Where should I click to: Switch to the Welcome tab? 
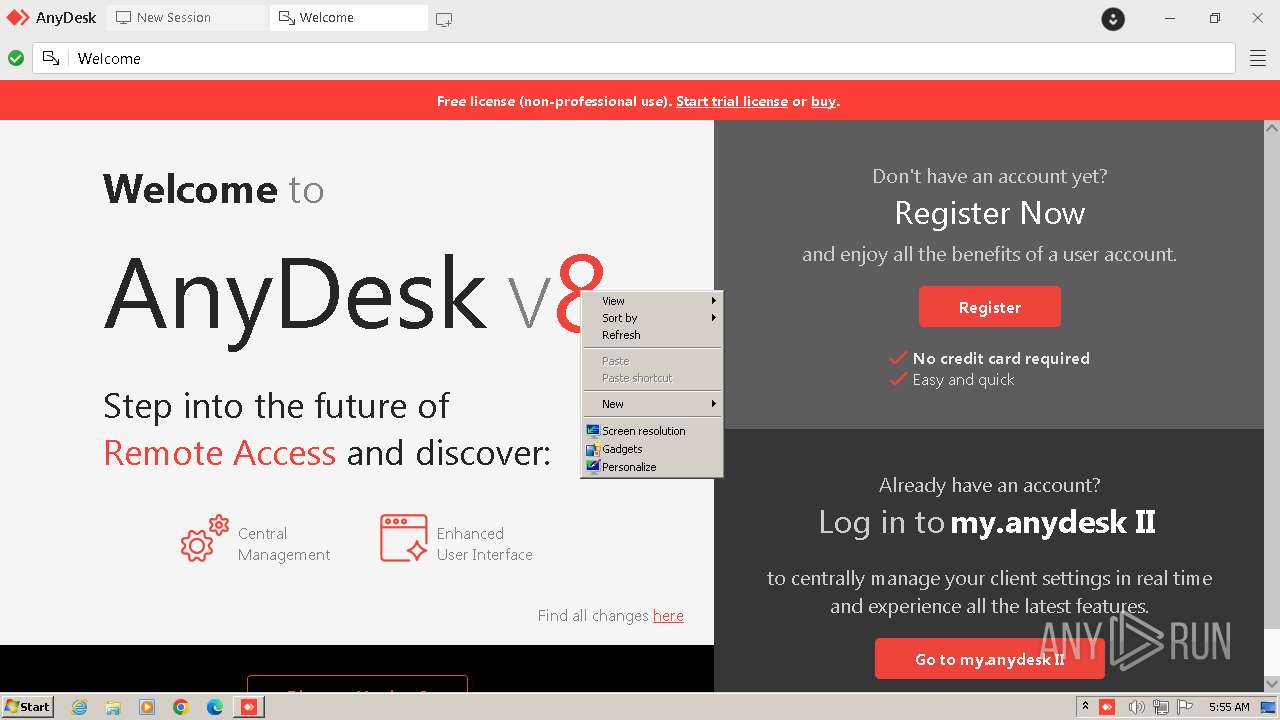pyautogui.click(x=348, y=18)
